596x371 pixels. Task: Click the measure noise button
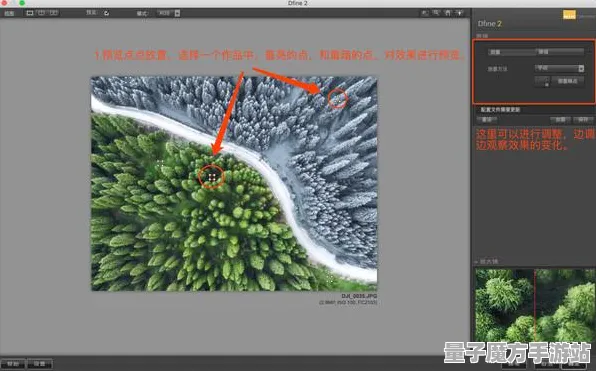pos(567,81)
